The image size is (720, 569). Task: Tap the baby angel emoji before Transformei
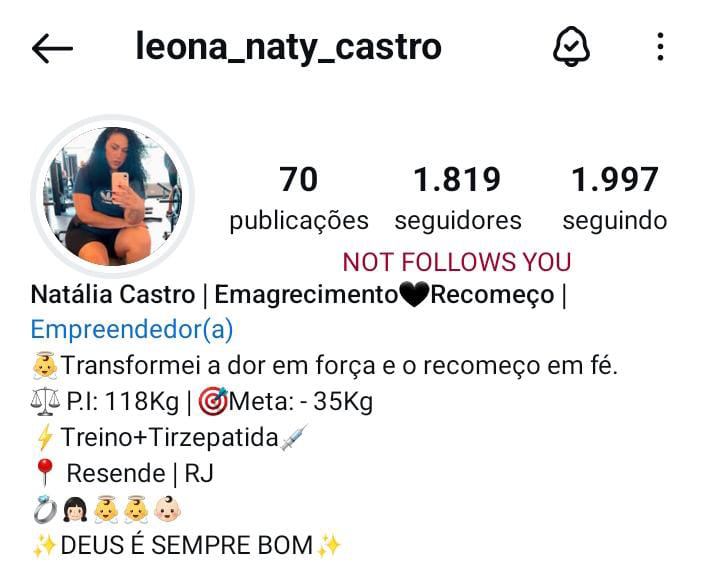[x=45, y=366]
